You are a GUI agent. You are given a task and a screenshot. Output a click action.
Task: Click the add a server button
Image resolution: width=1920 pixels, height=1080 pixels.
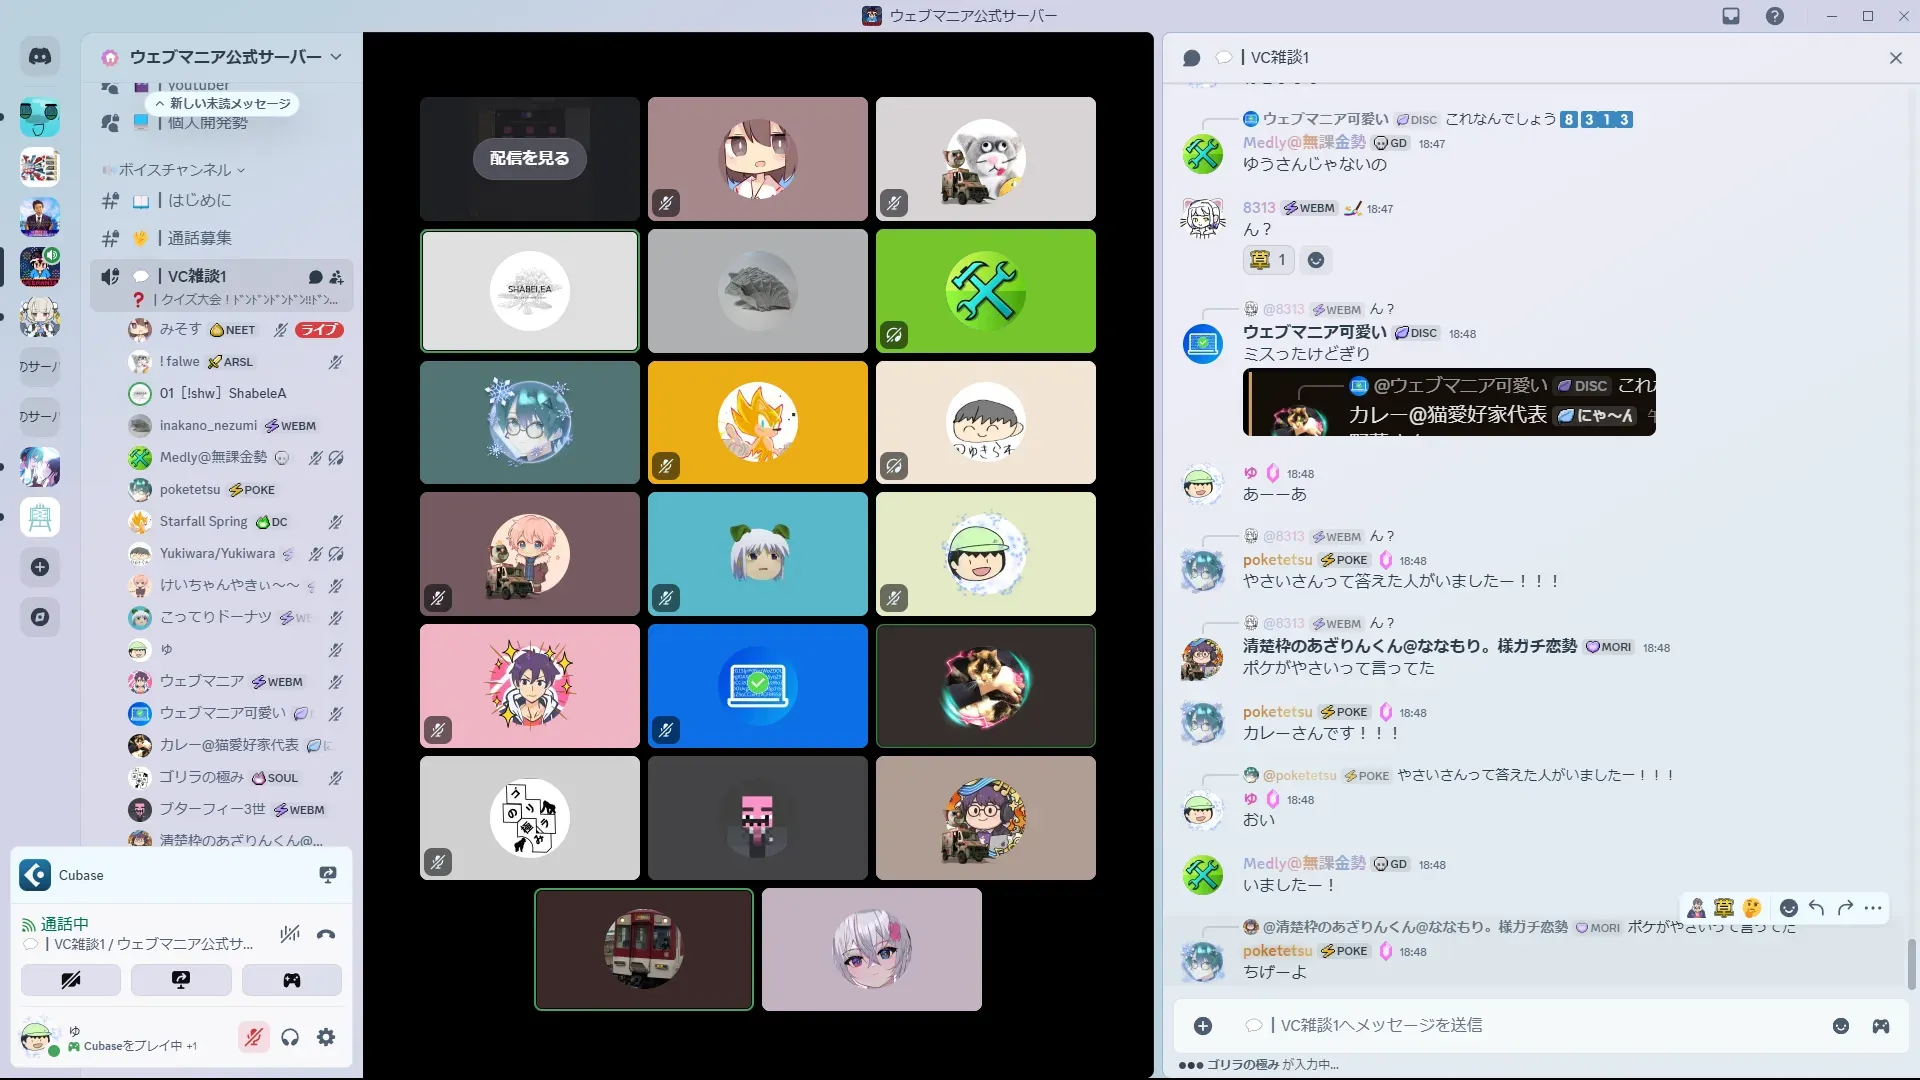(x=40, y=567)
